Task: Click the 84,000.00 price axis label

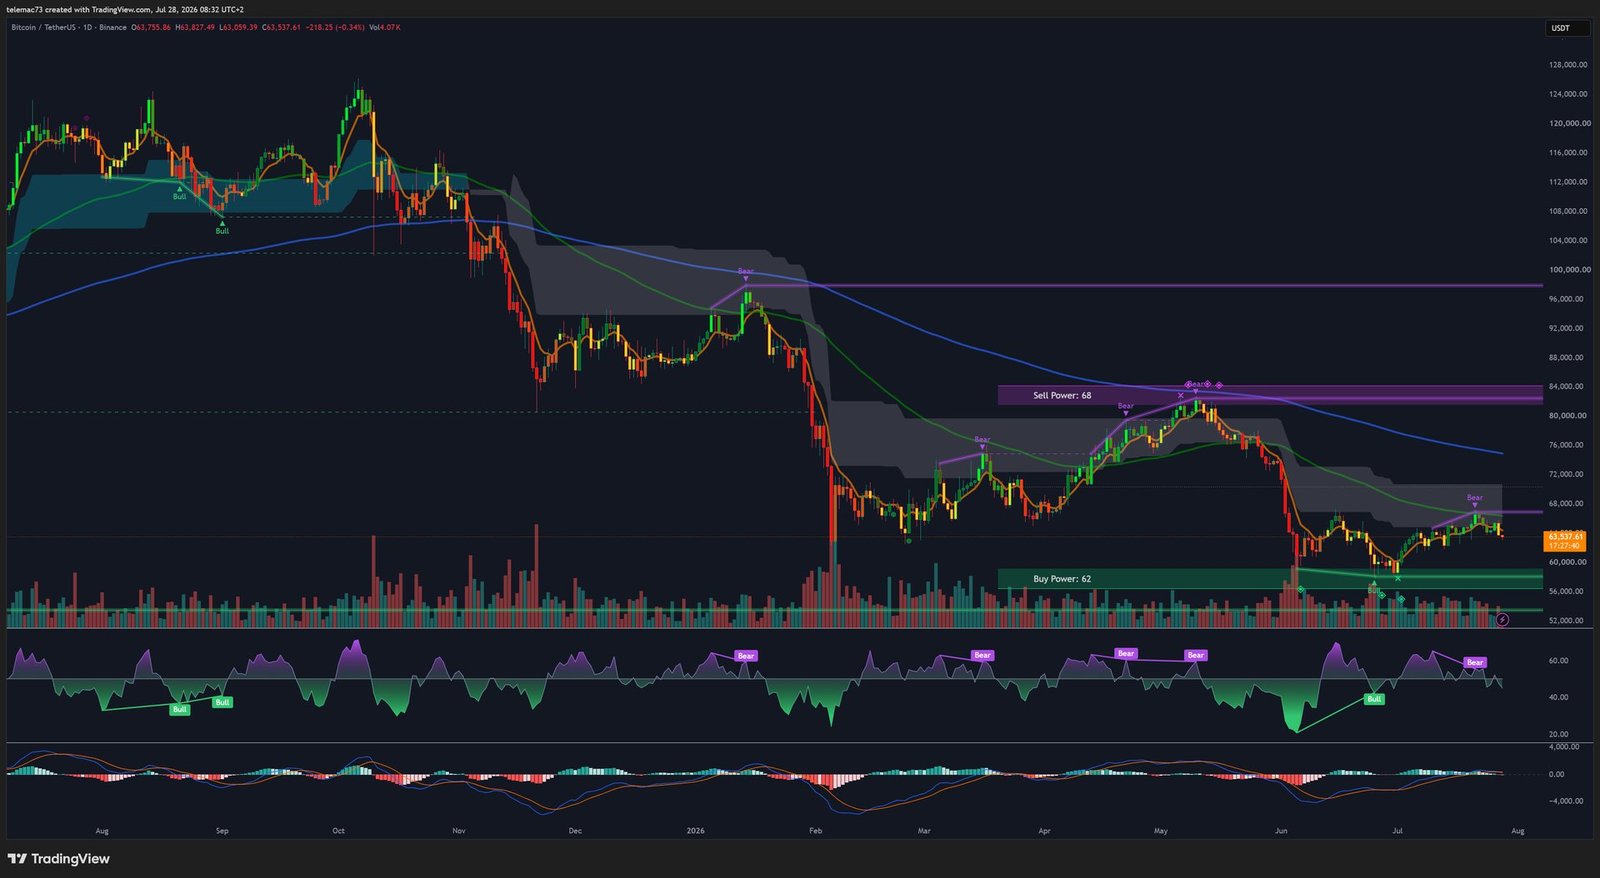Action: point(1567,387)
